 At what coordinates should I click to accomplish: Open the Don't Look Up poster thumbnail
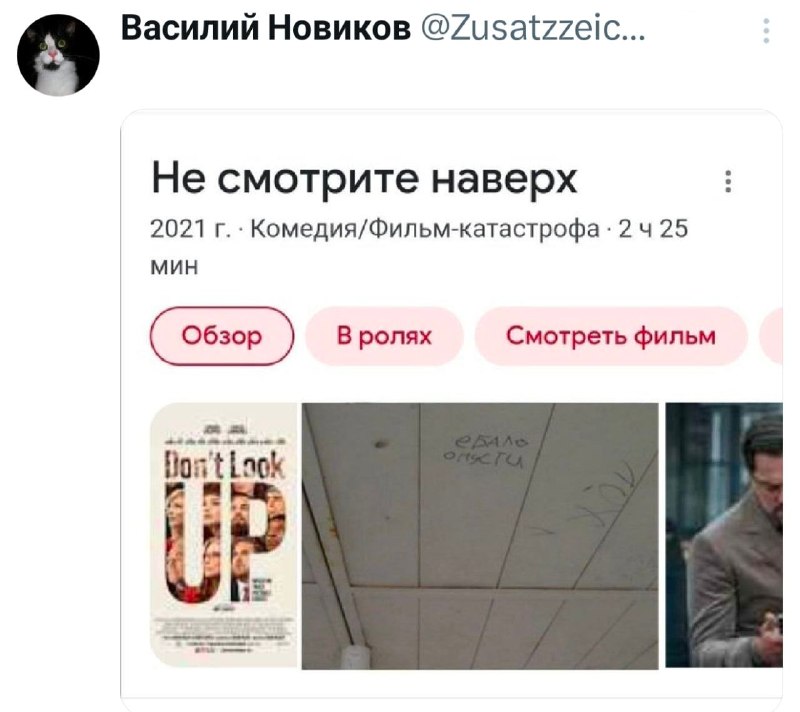pyautogui.click(x=223, y=536)
